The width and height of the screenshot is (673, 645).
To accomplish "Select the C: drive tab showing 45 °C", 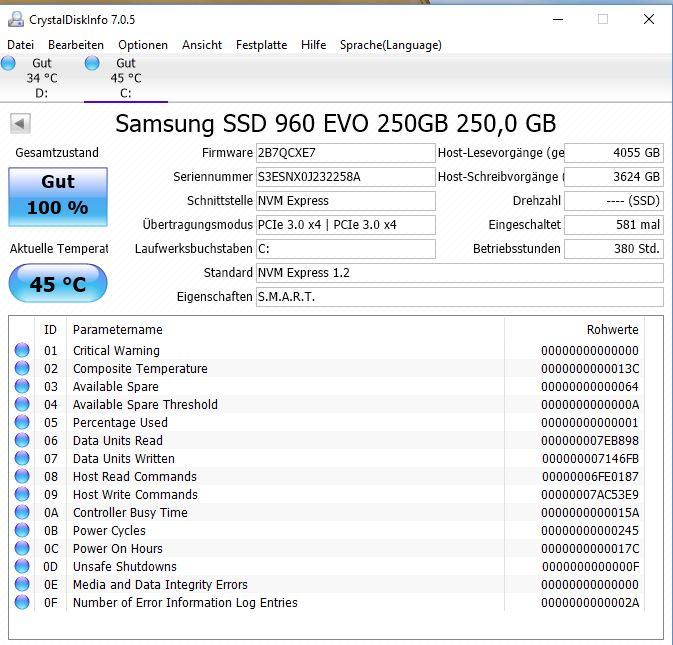I will tap(126, 78).
